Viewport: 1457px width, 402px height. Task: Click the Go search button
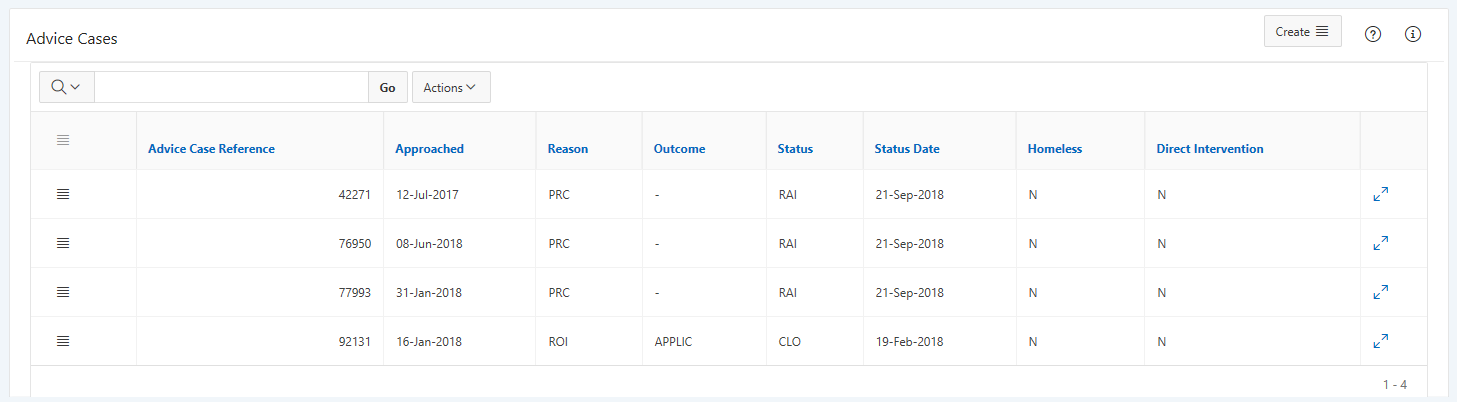tap(388, 87)
